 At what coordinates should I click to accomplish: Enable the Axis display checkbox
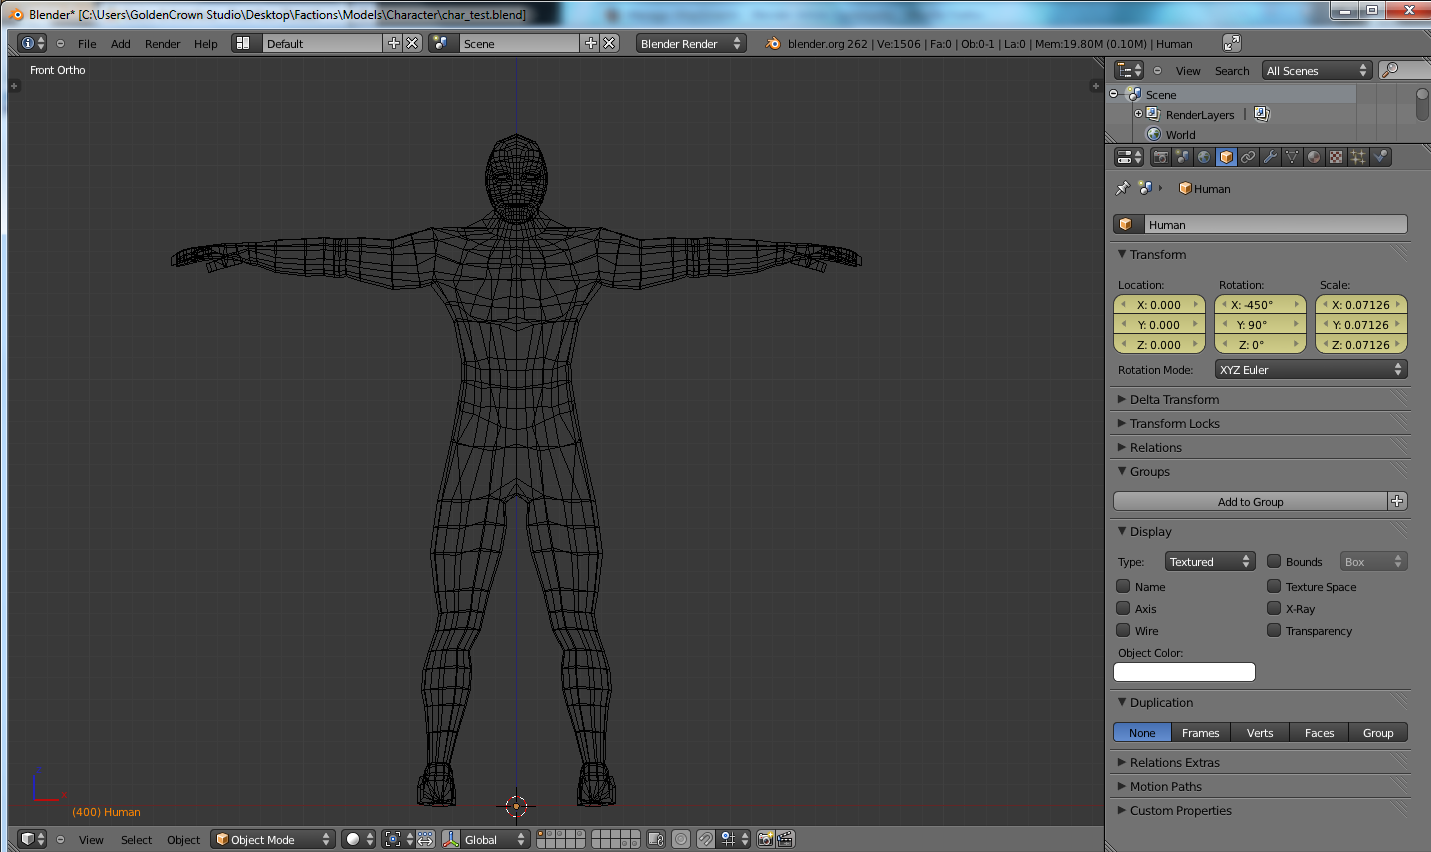pyautogui.click(x=1123, y=608)
